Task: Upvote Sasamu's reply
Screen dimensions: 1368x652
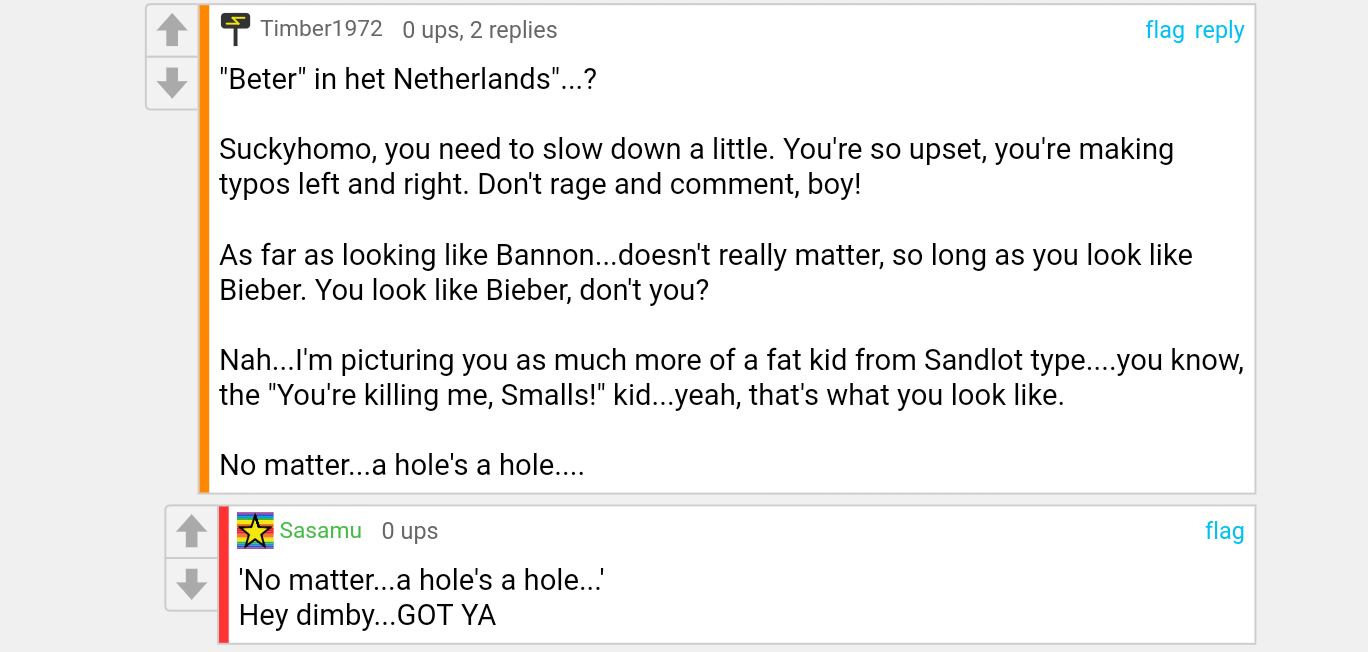Action: [191, 531]
